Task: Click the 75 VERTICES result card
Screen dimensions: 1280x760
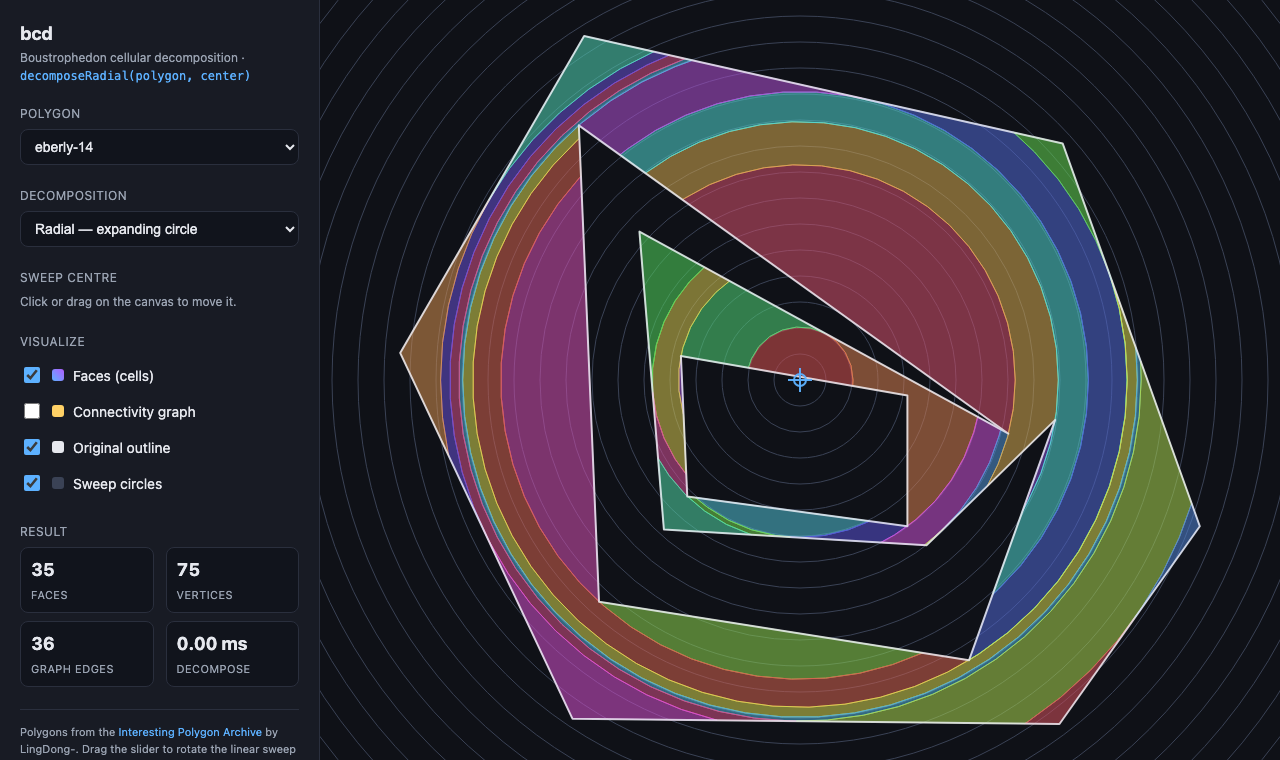Action: pos(232,580)
